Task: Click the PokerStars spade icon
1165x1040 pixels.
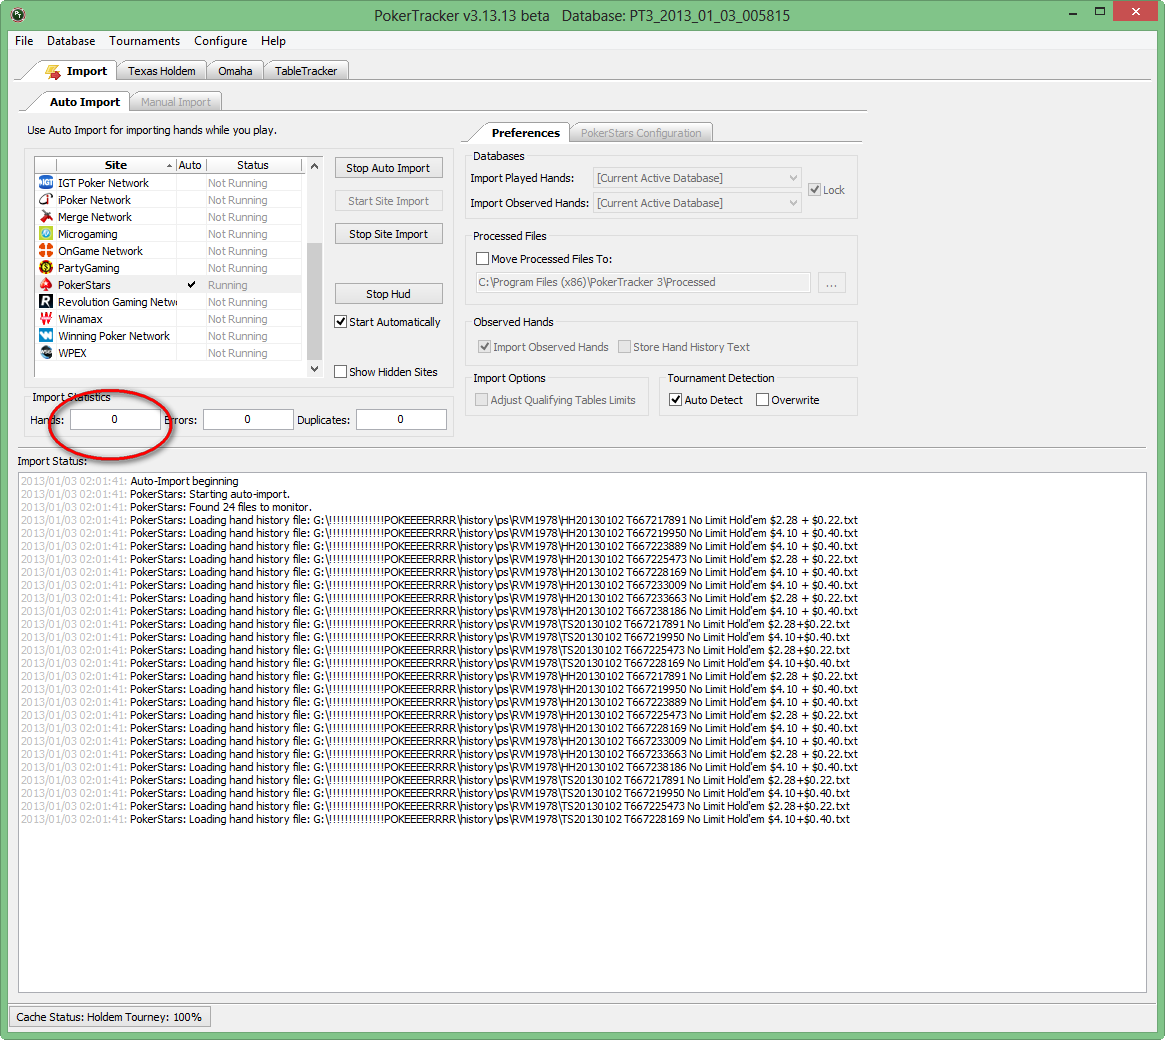Action: click(x=46, y=285)
